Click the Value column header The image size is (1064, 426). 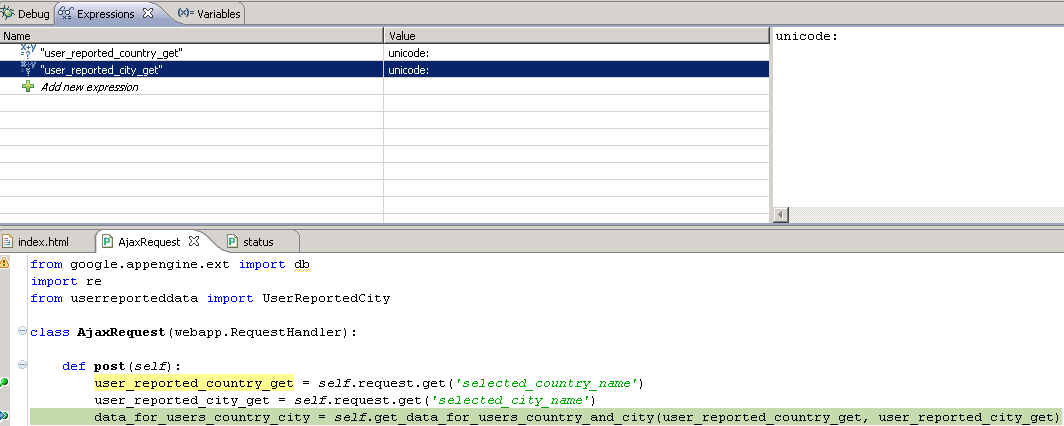point(577,36)
